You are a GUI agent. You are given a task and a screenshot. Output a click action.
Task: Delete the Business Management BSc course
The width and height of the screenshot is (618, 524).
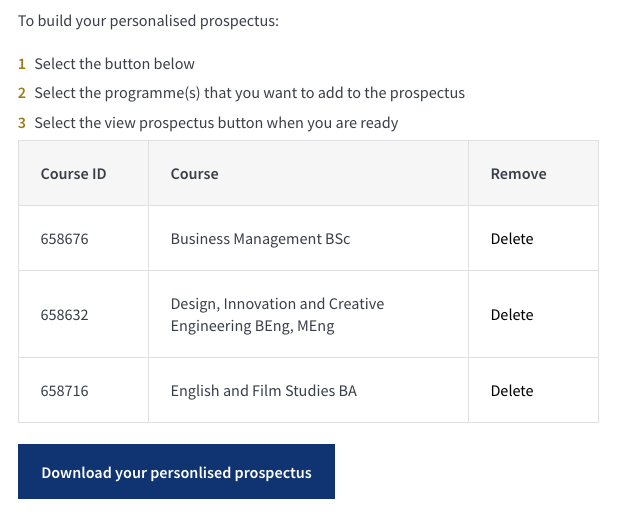coord(512,239)
